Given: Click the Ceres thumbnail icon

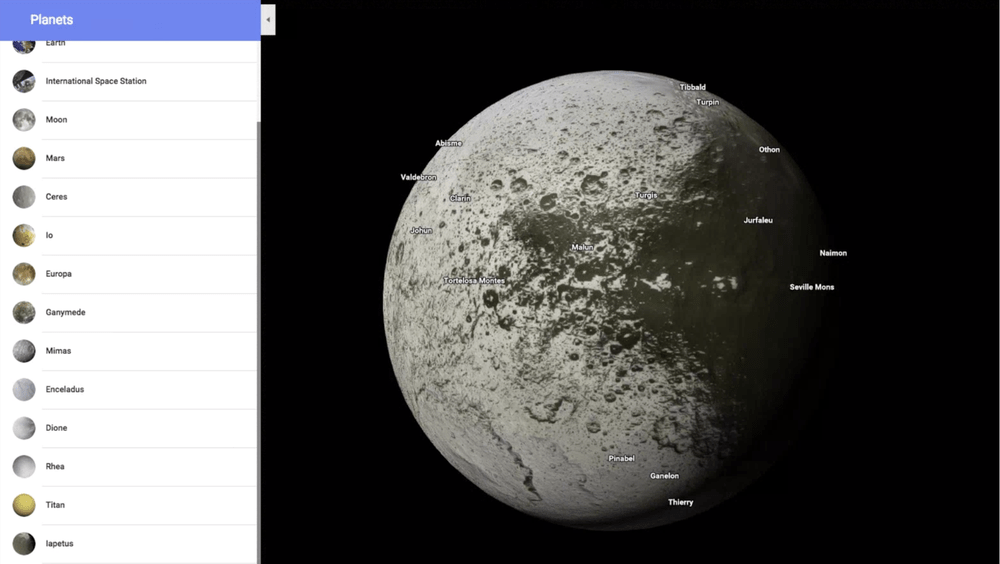Looking at the screenshot, I should 24,197.
